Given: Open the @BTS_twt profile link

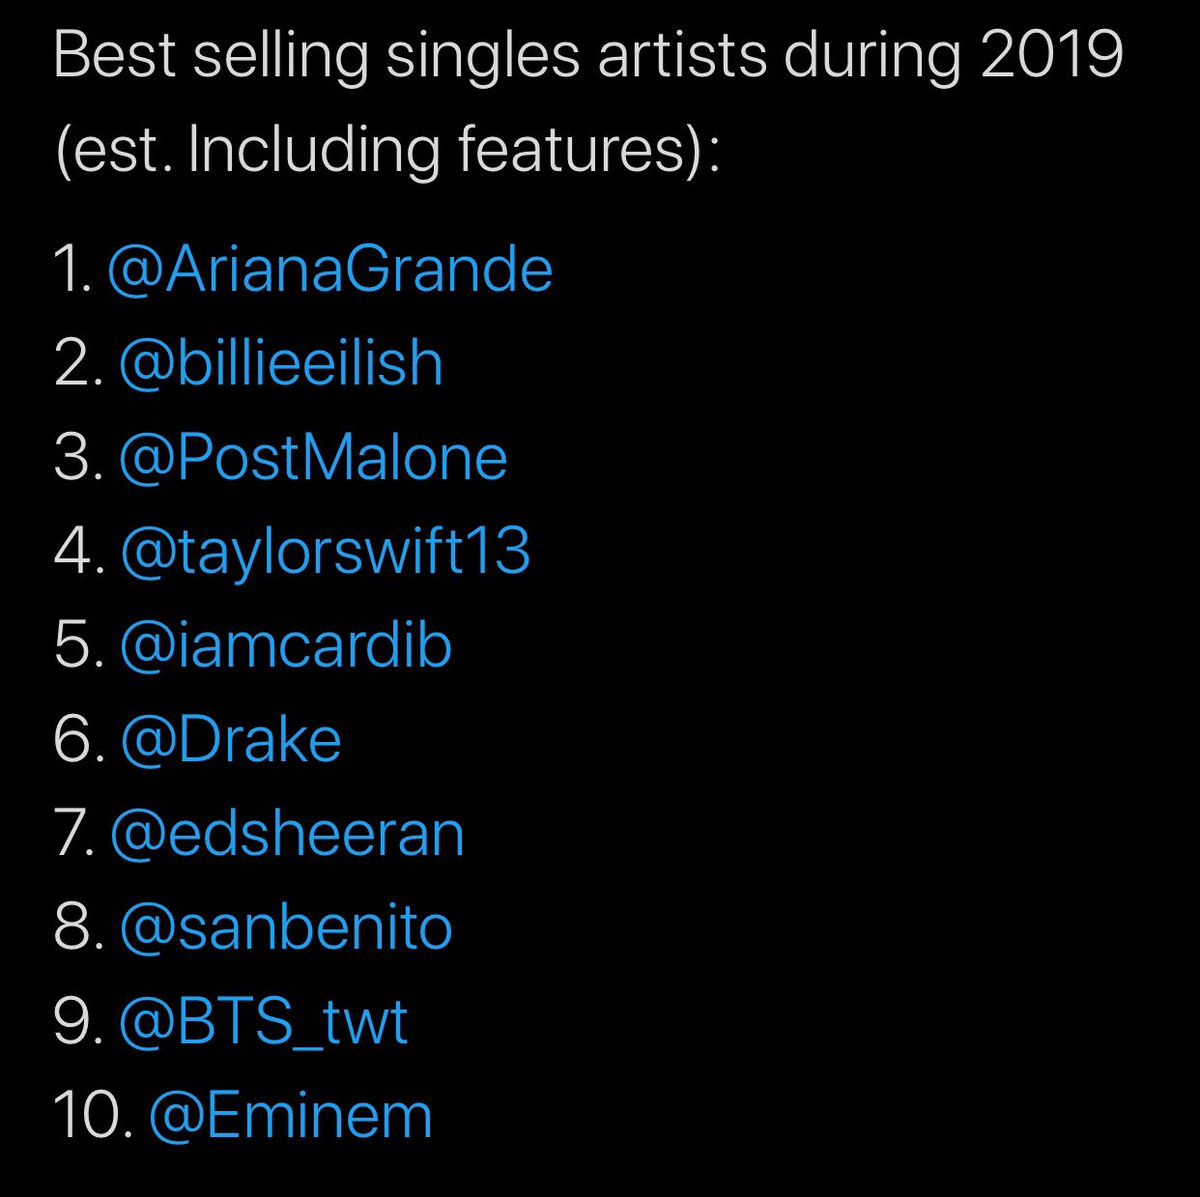Looking at the screenshot, I should point(263,1023).
